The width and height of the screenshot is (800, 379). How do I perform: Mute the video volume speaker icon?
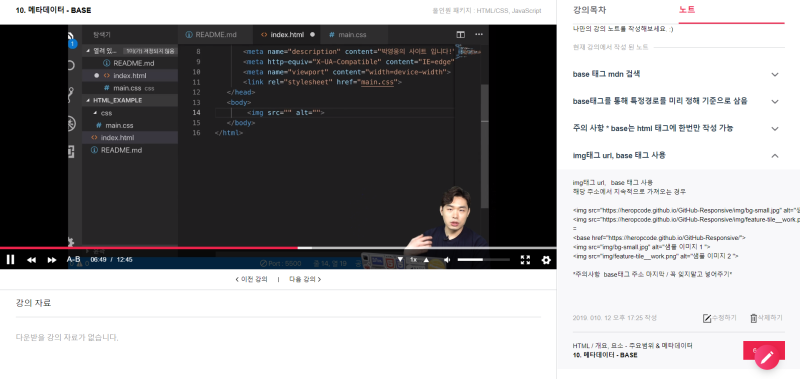click(447, 260)
